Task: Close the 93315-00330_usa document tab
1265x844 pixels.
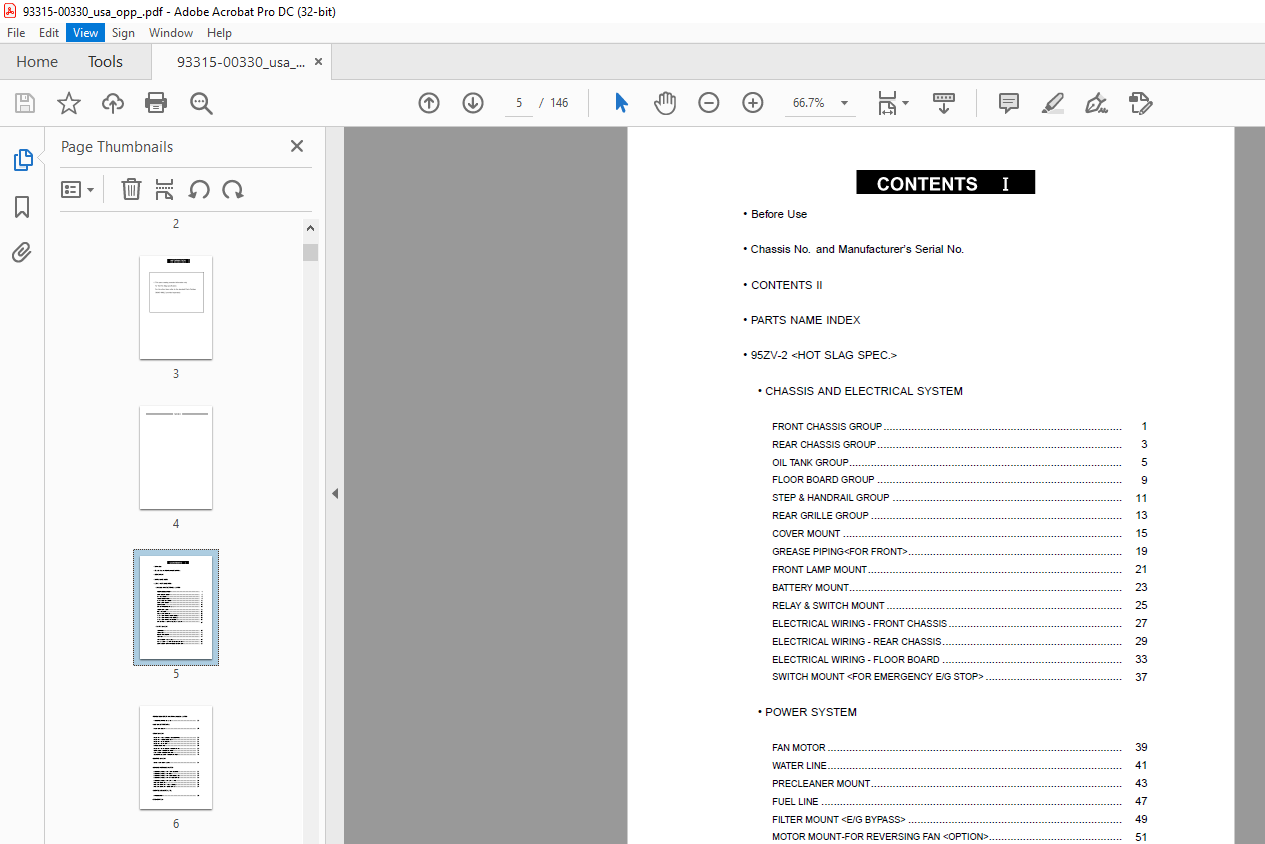Action: tap(319, 62)
